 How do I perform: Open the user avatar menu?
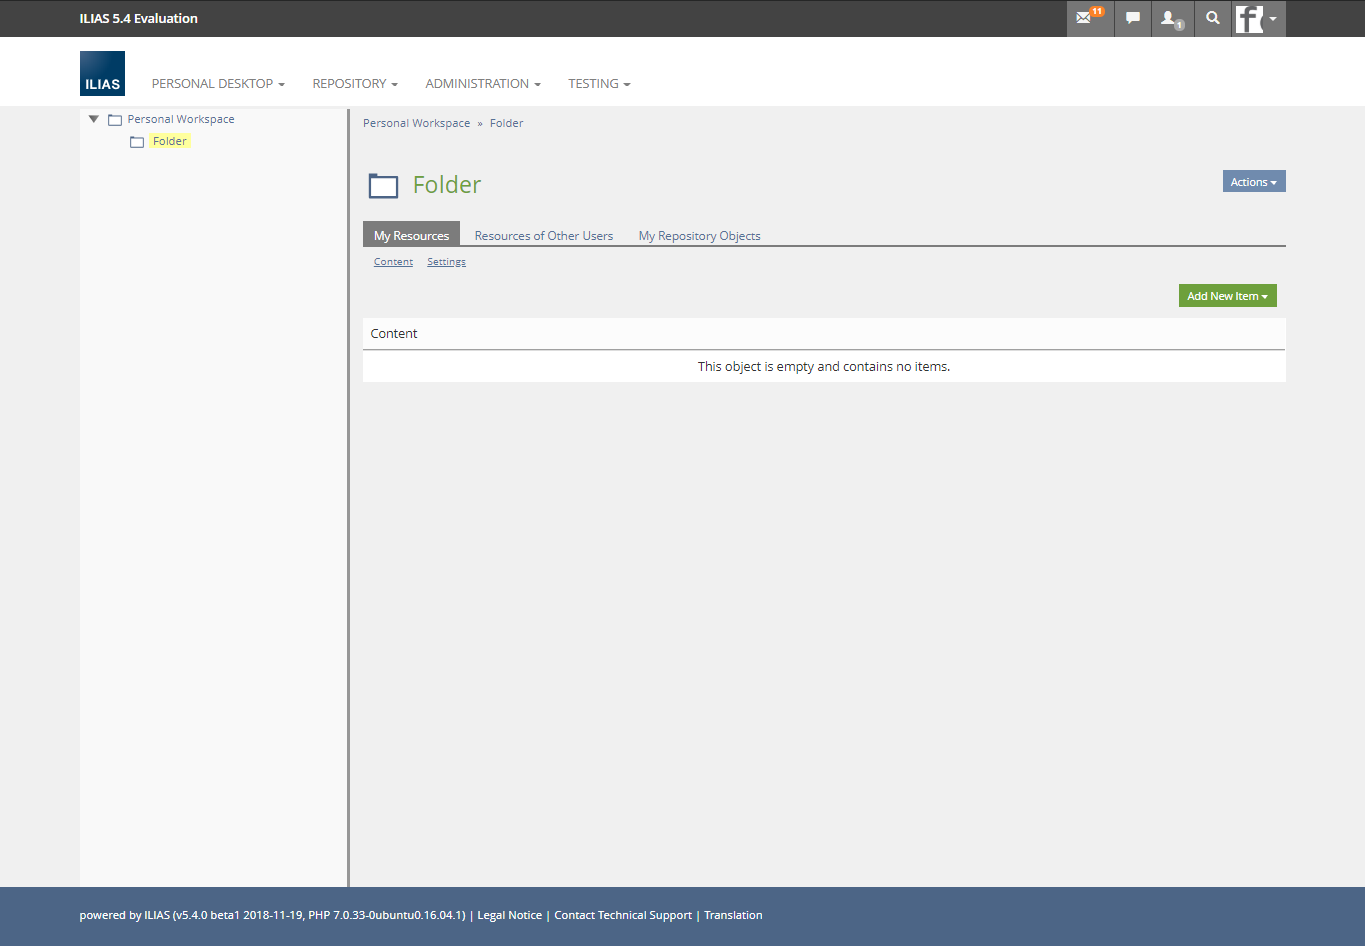(x=1257, y=18)
